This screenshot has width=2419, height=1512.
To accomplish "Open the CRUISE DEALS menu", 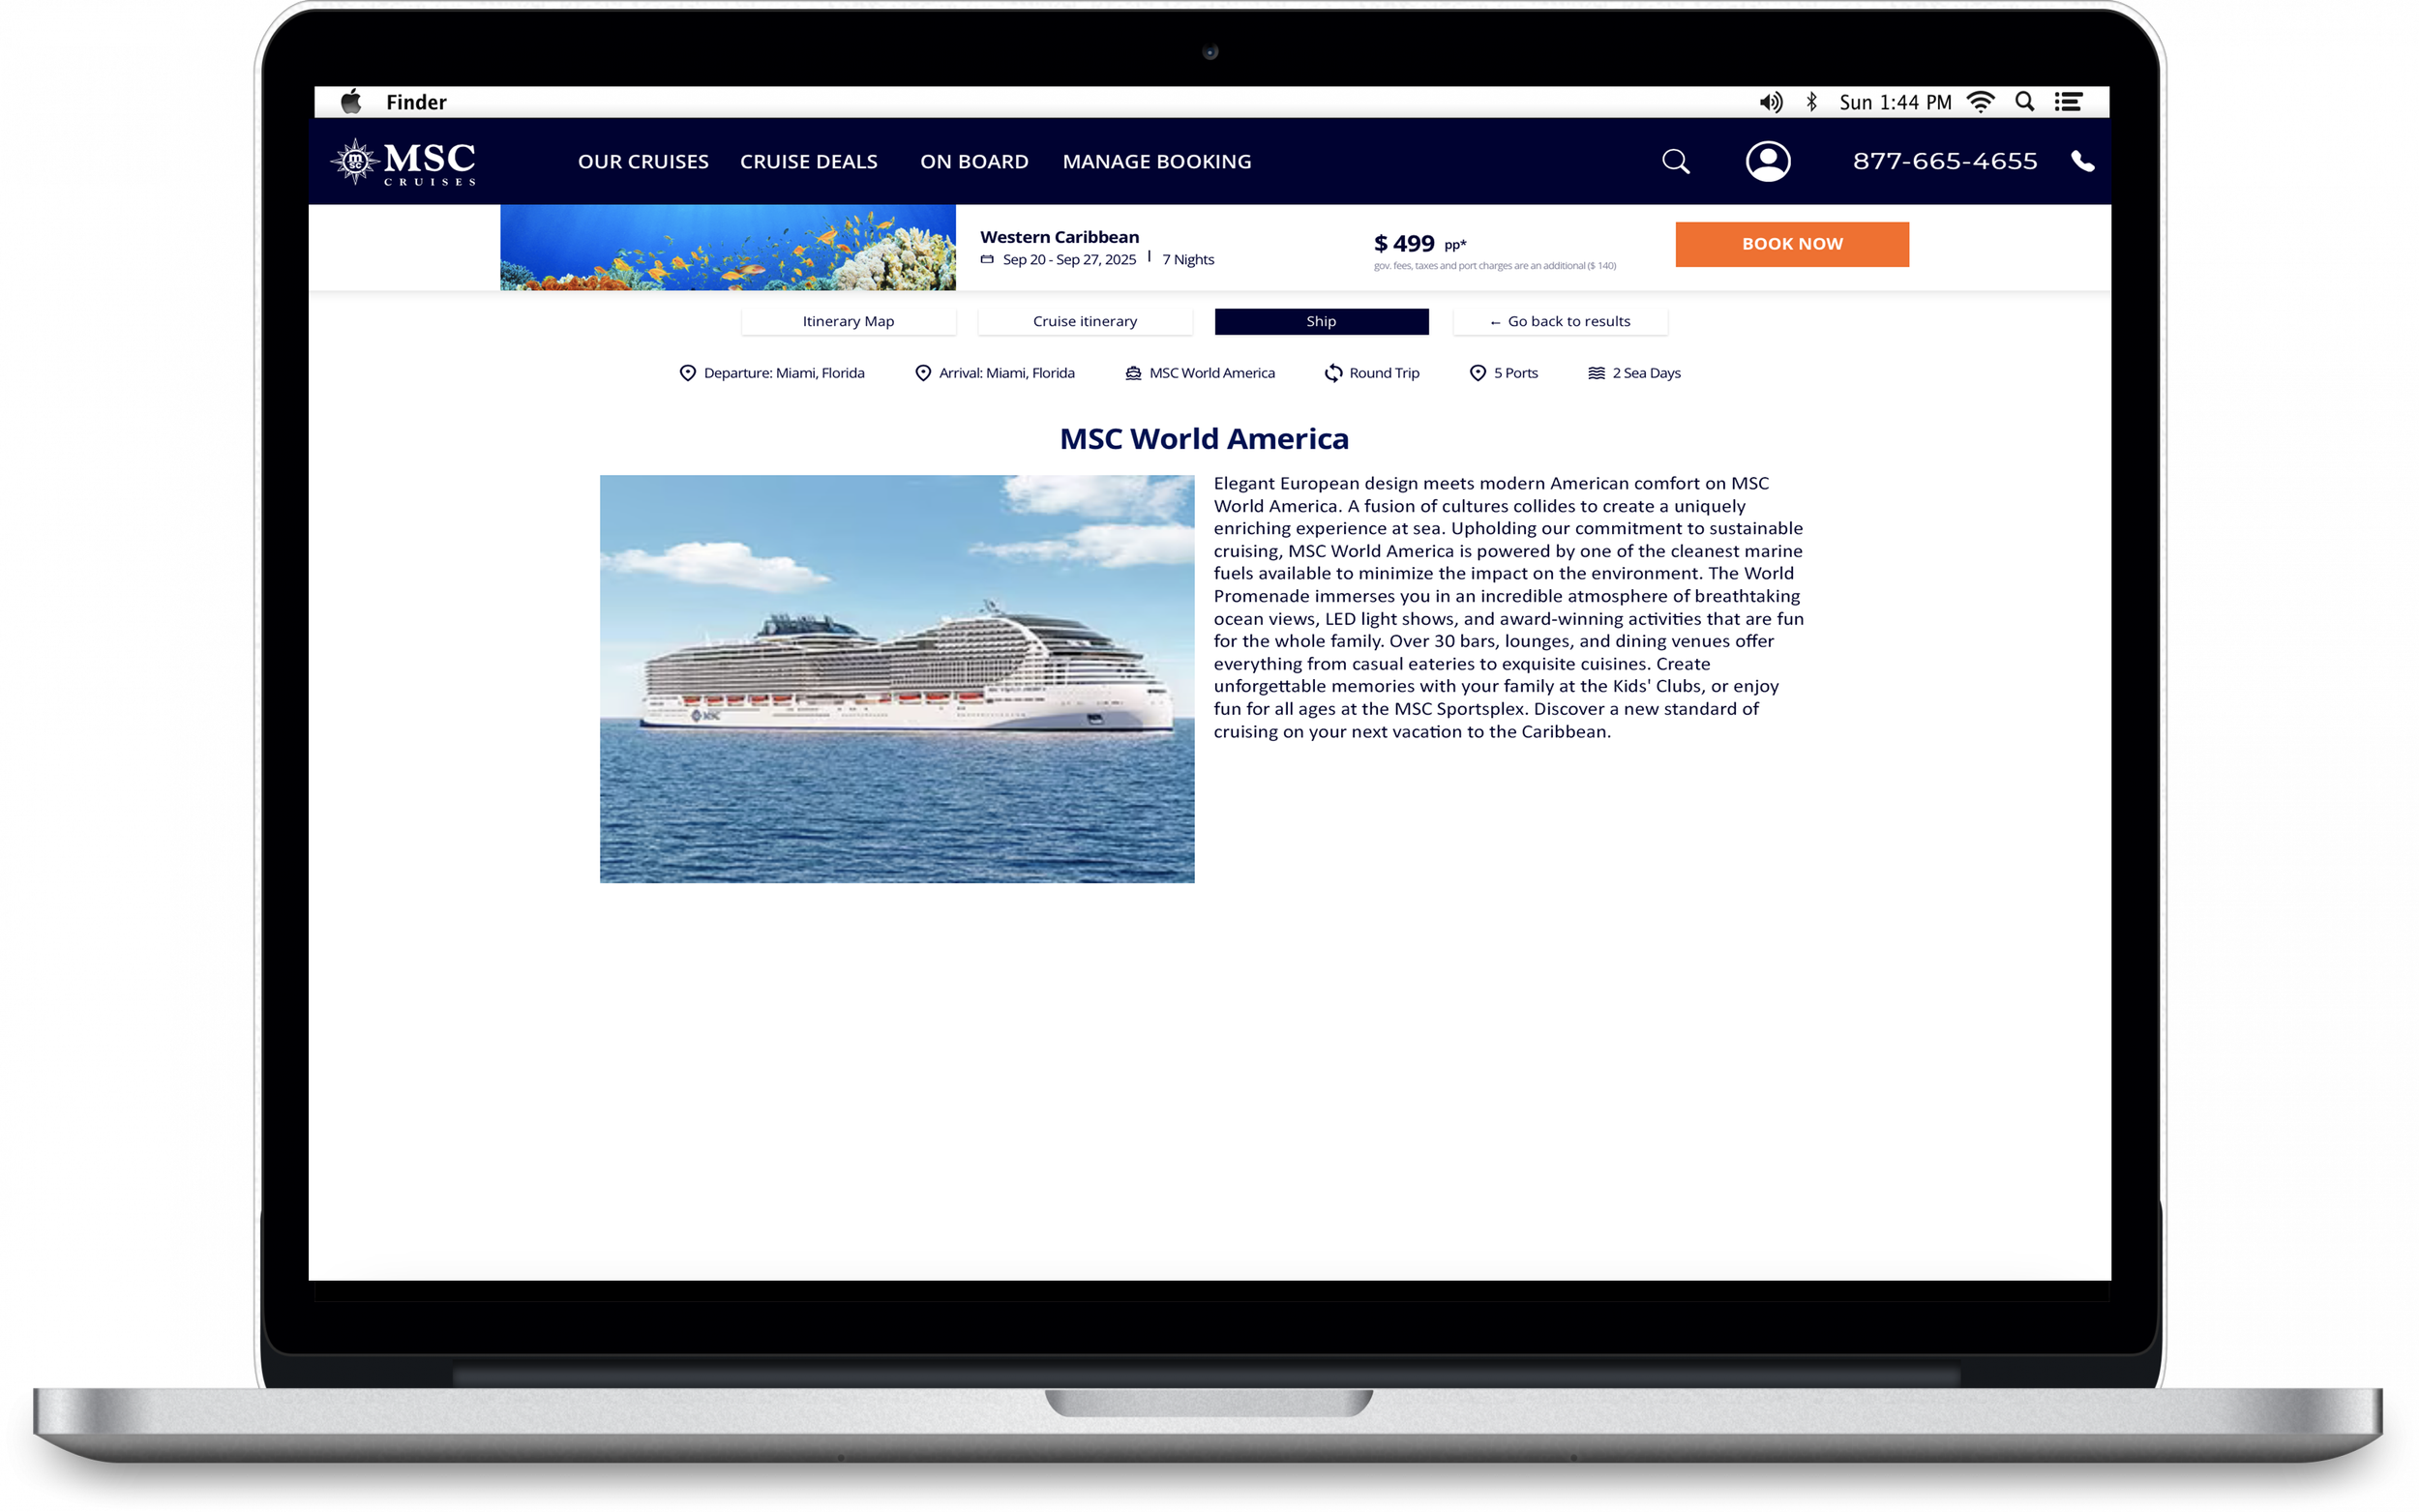I will (808, 161).
